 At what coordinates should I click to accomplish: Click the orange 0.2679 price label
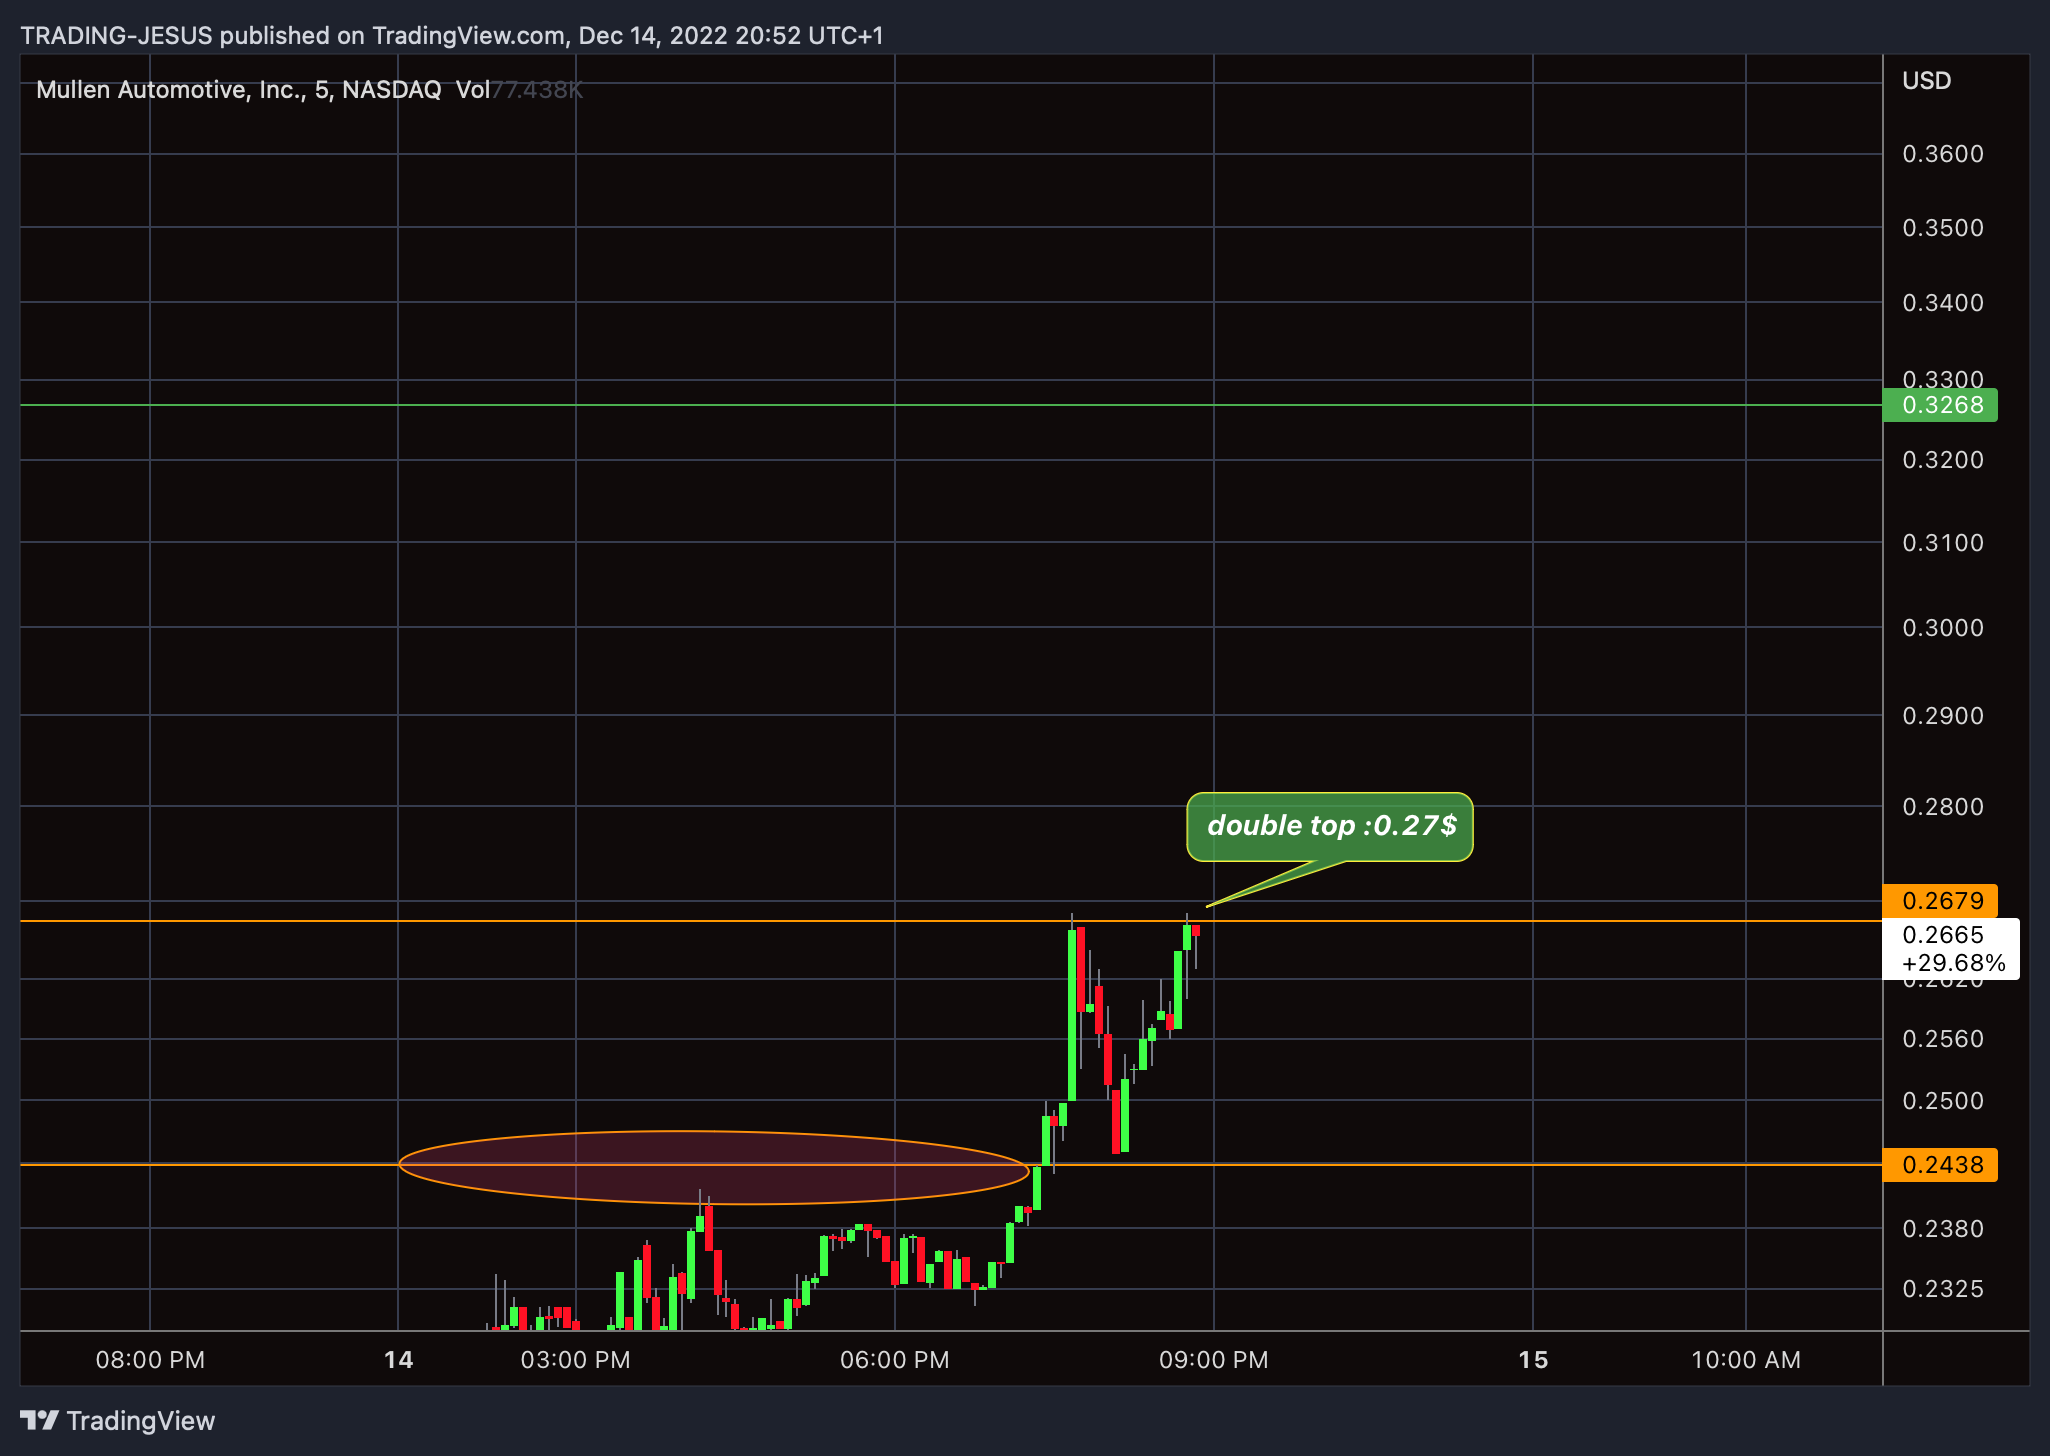(1940, 901)
